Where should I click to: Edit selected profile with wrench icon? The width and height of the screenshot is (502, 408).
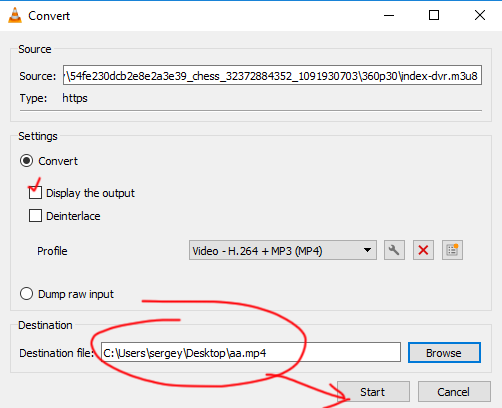click(x=394, y=250)
